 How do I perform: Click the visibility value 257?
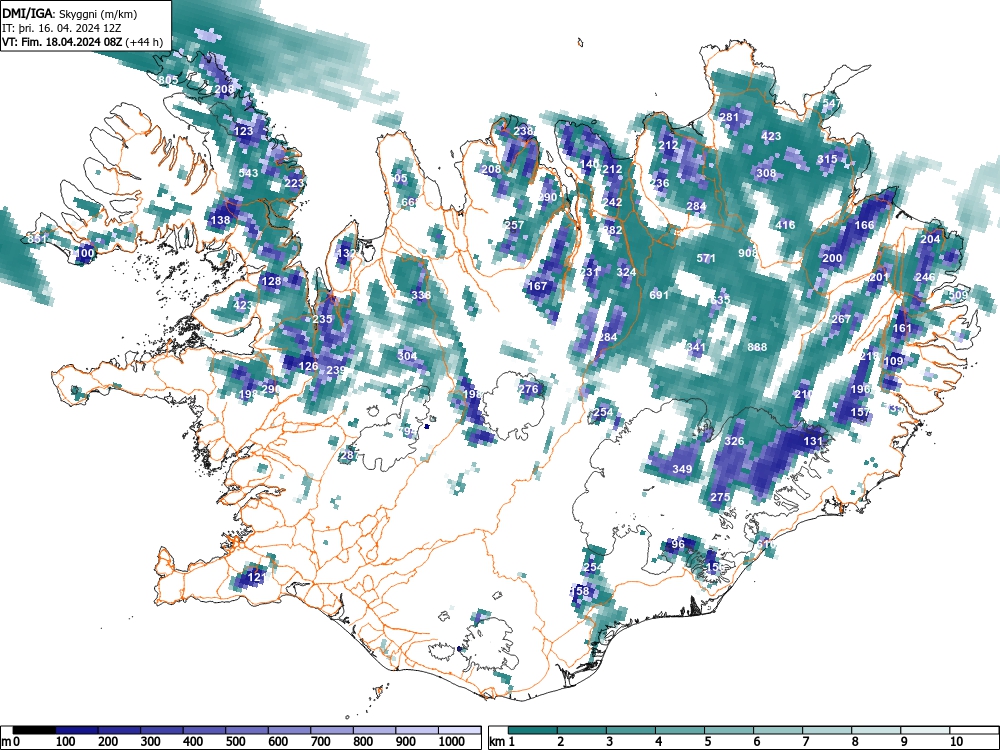tap(514, 224)
